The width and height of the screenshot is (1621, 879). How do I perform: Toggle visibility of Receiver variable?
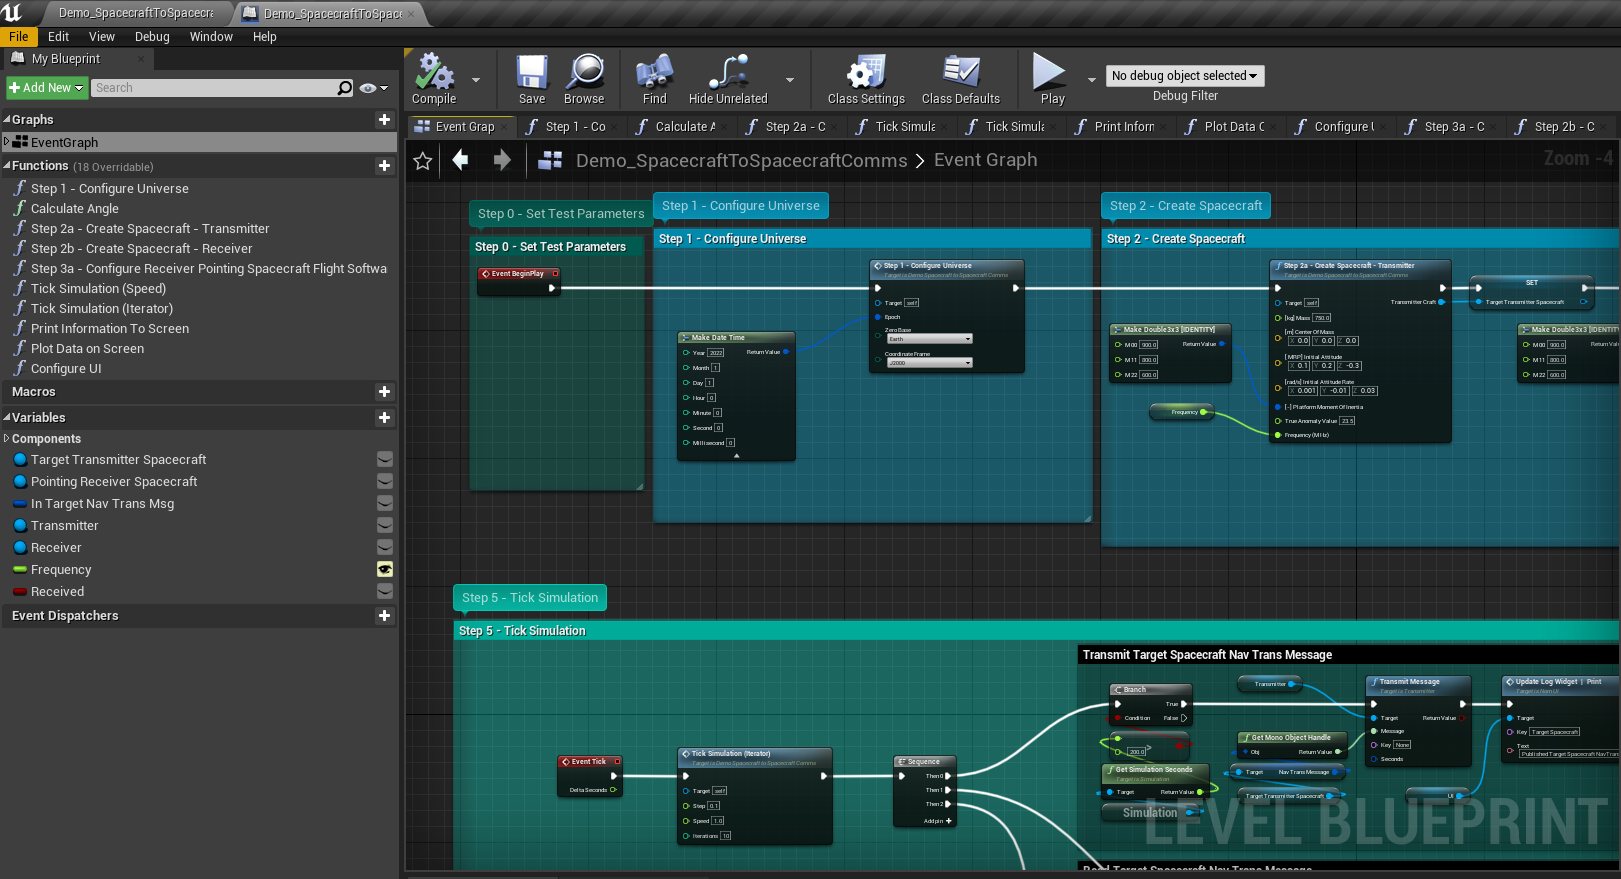(385, 547)
